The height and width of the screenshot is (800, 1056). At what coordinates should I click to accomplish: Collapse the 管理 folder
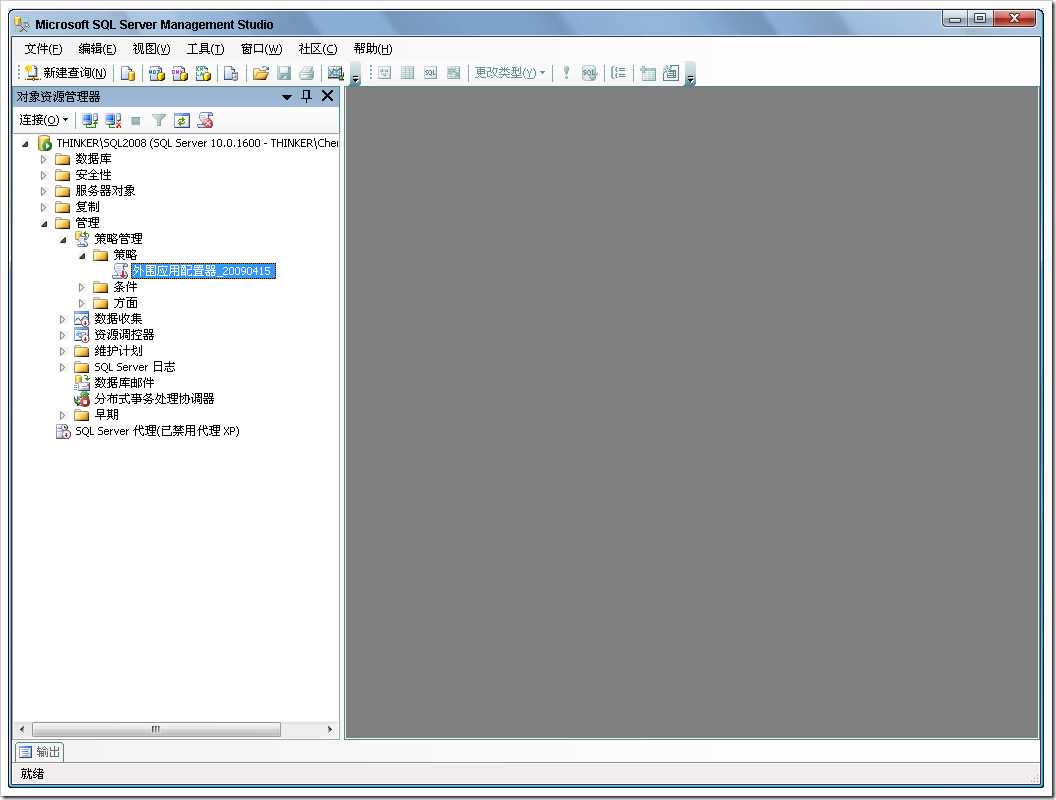(x=44, y=224)
